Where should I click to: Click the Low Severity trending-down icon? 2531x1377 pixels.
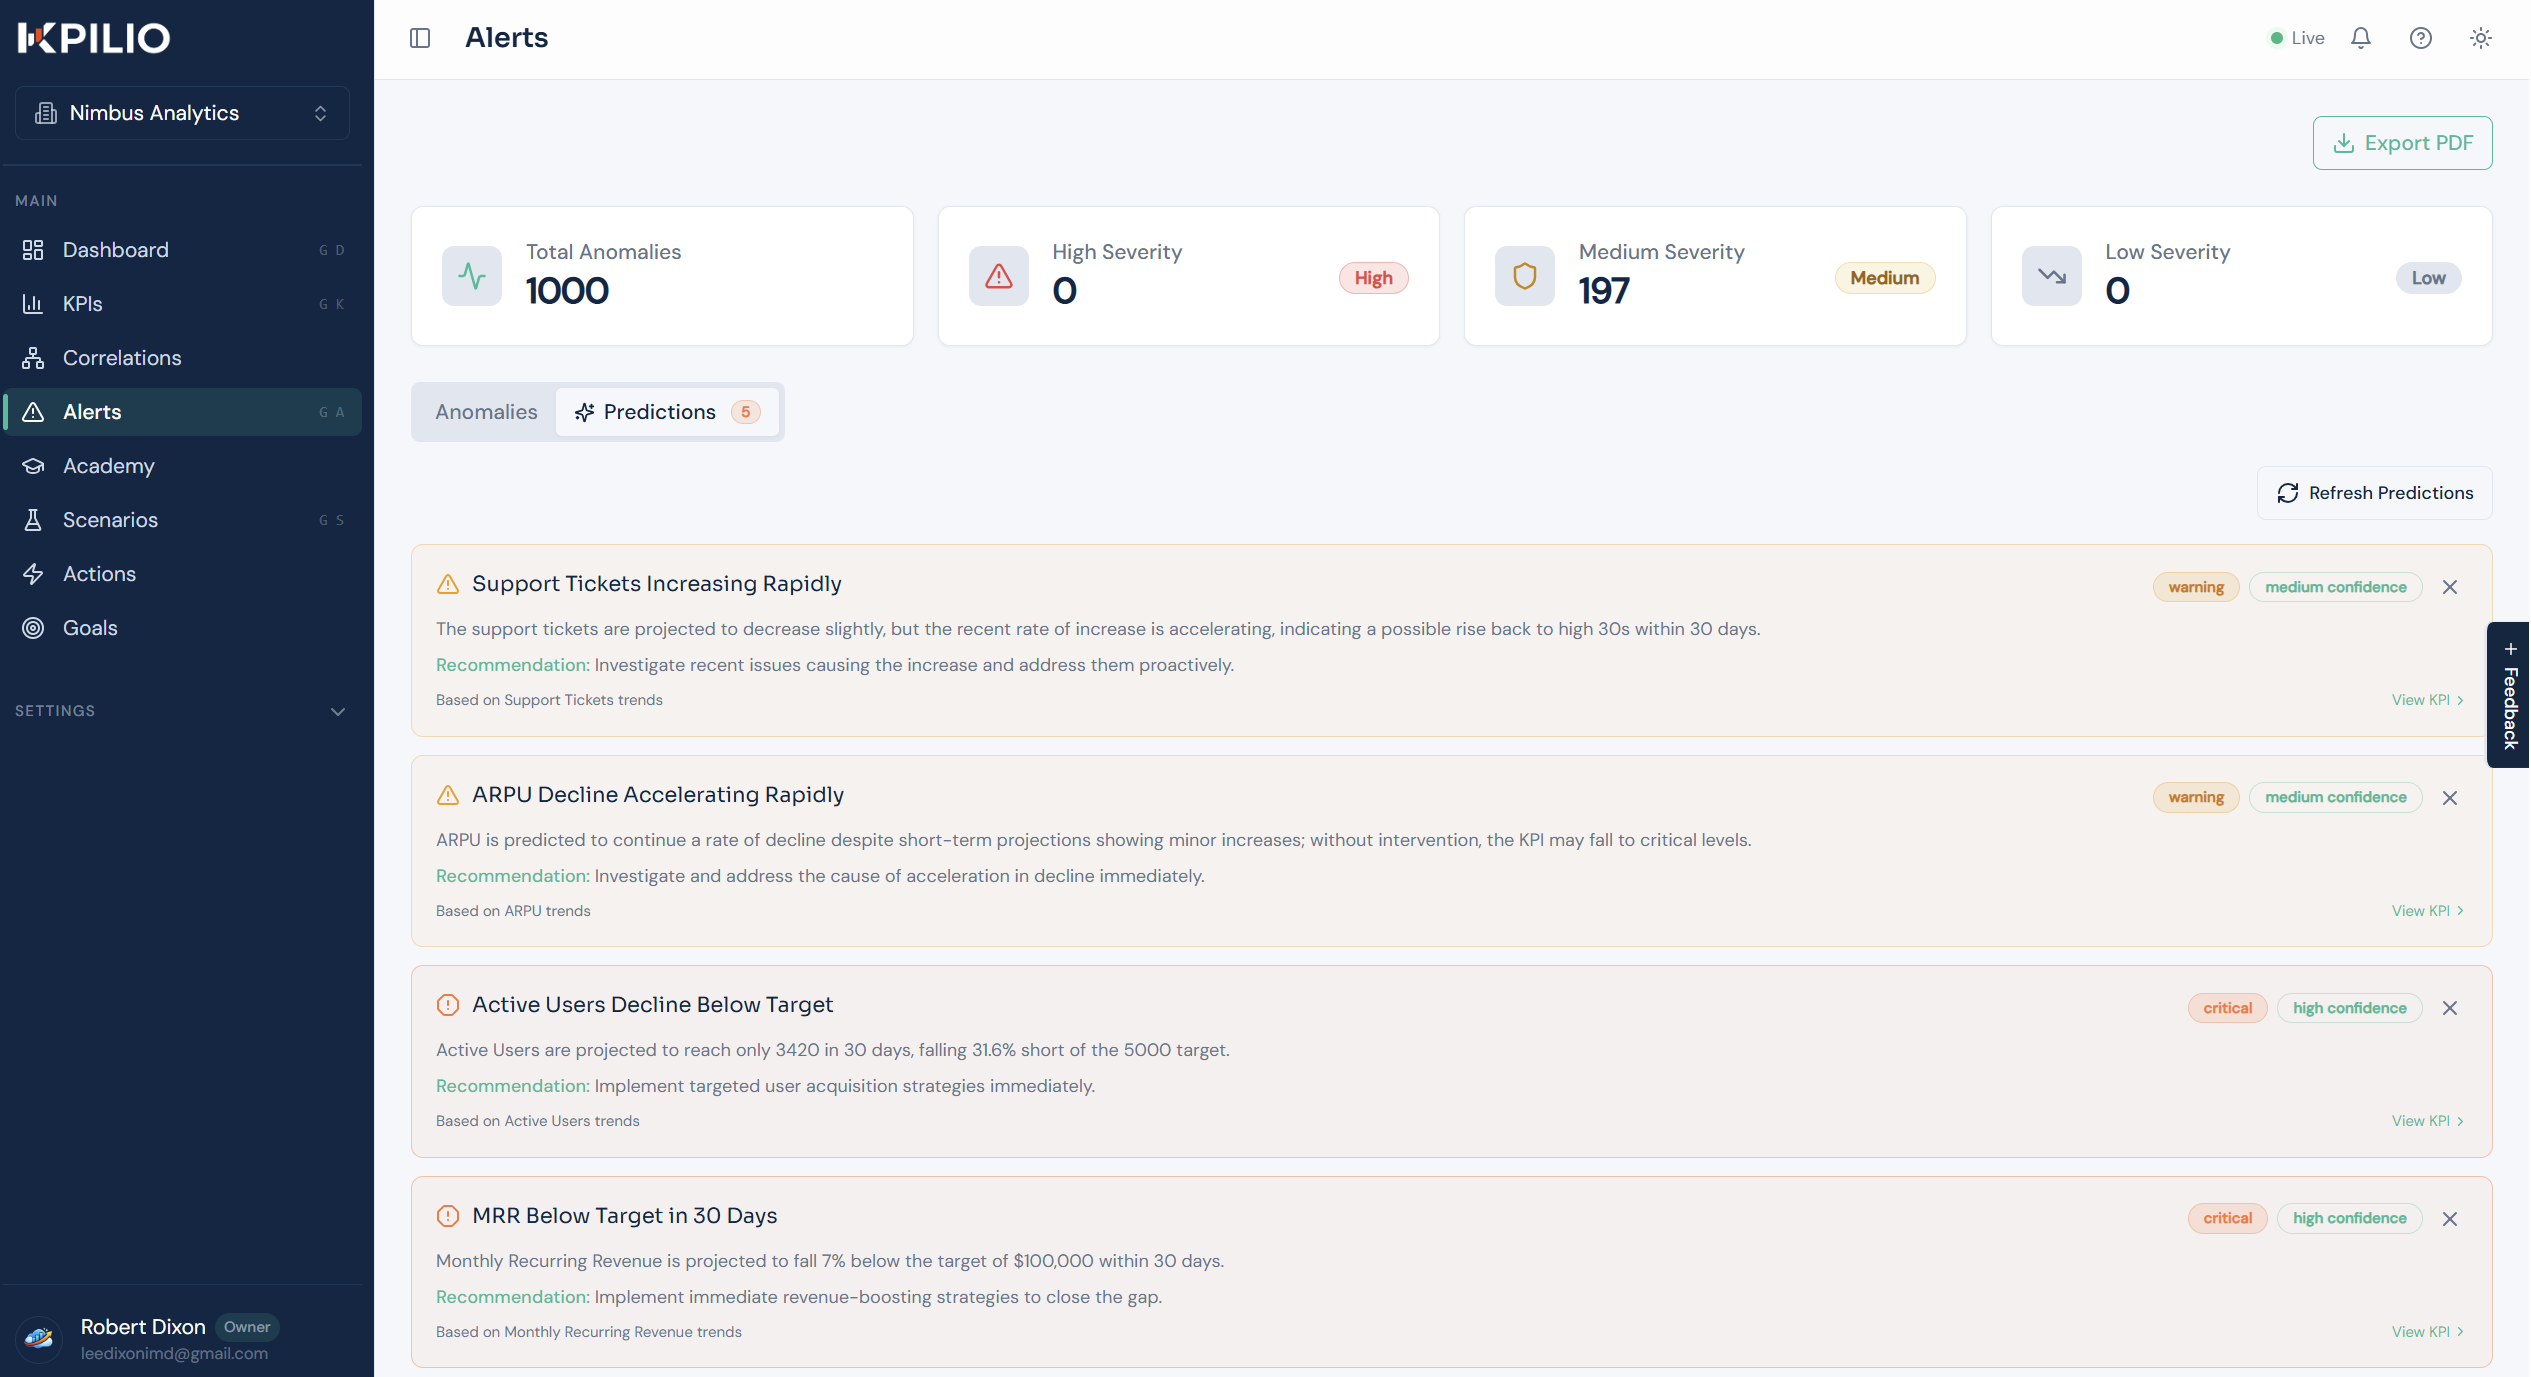pyautogui.click(x=2052, y=276)
